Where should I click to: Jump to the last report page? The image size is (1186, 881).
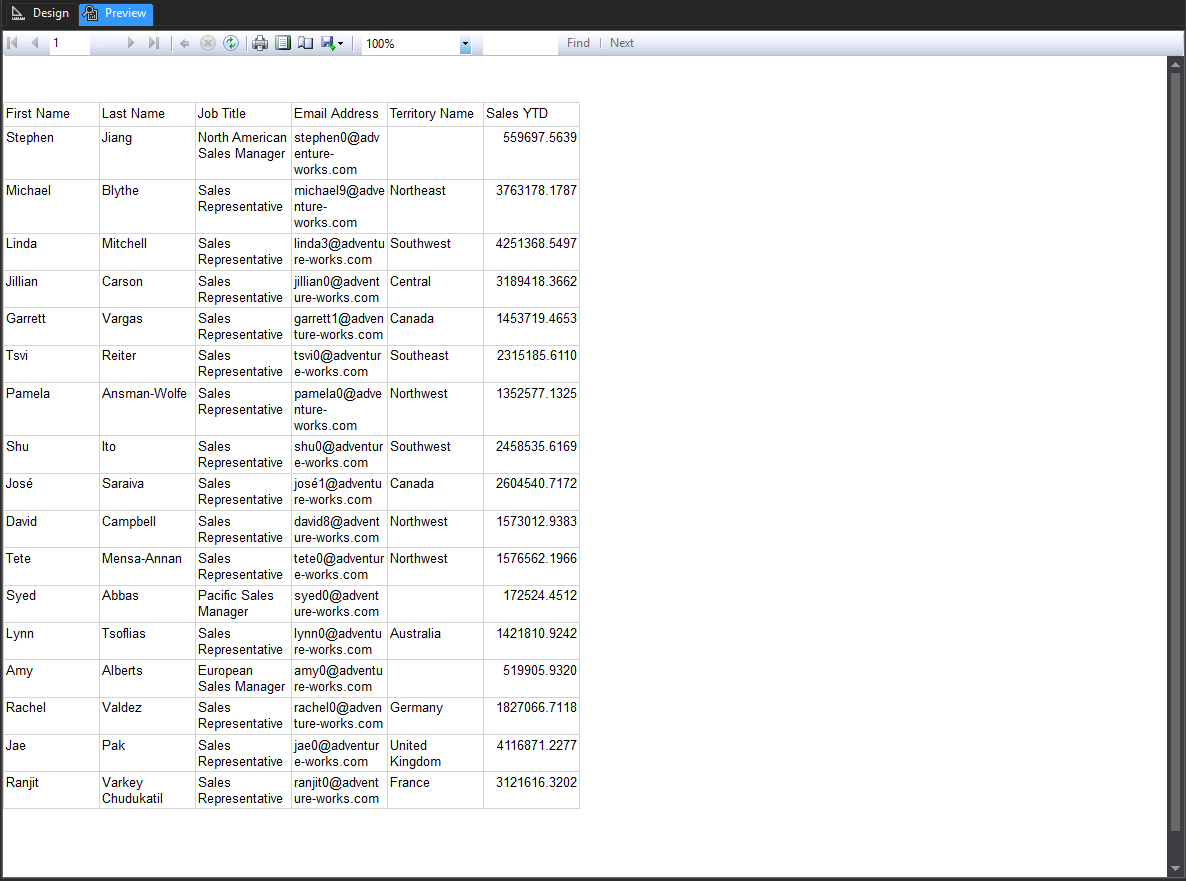click(x=155, y=42)
